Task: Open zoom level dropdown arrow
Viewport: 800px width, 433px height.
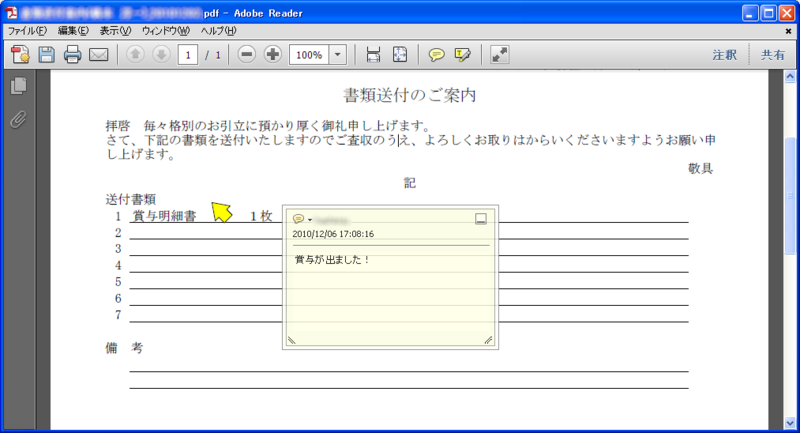Action: coord(338,55)
